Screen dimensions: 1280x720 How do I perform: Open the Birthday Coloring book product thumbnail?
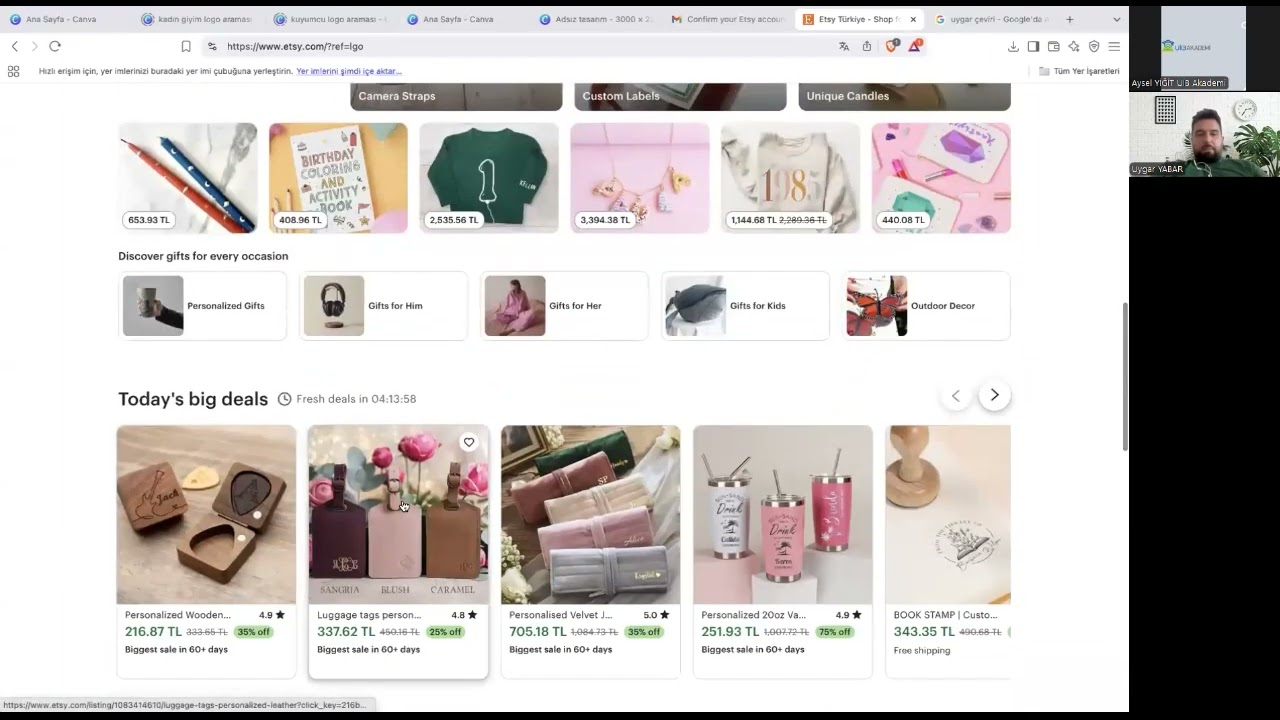(338, 178)
